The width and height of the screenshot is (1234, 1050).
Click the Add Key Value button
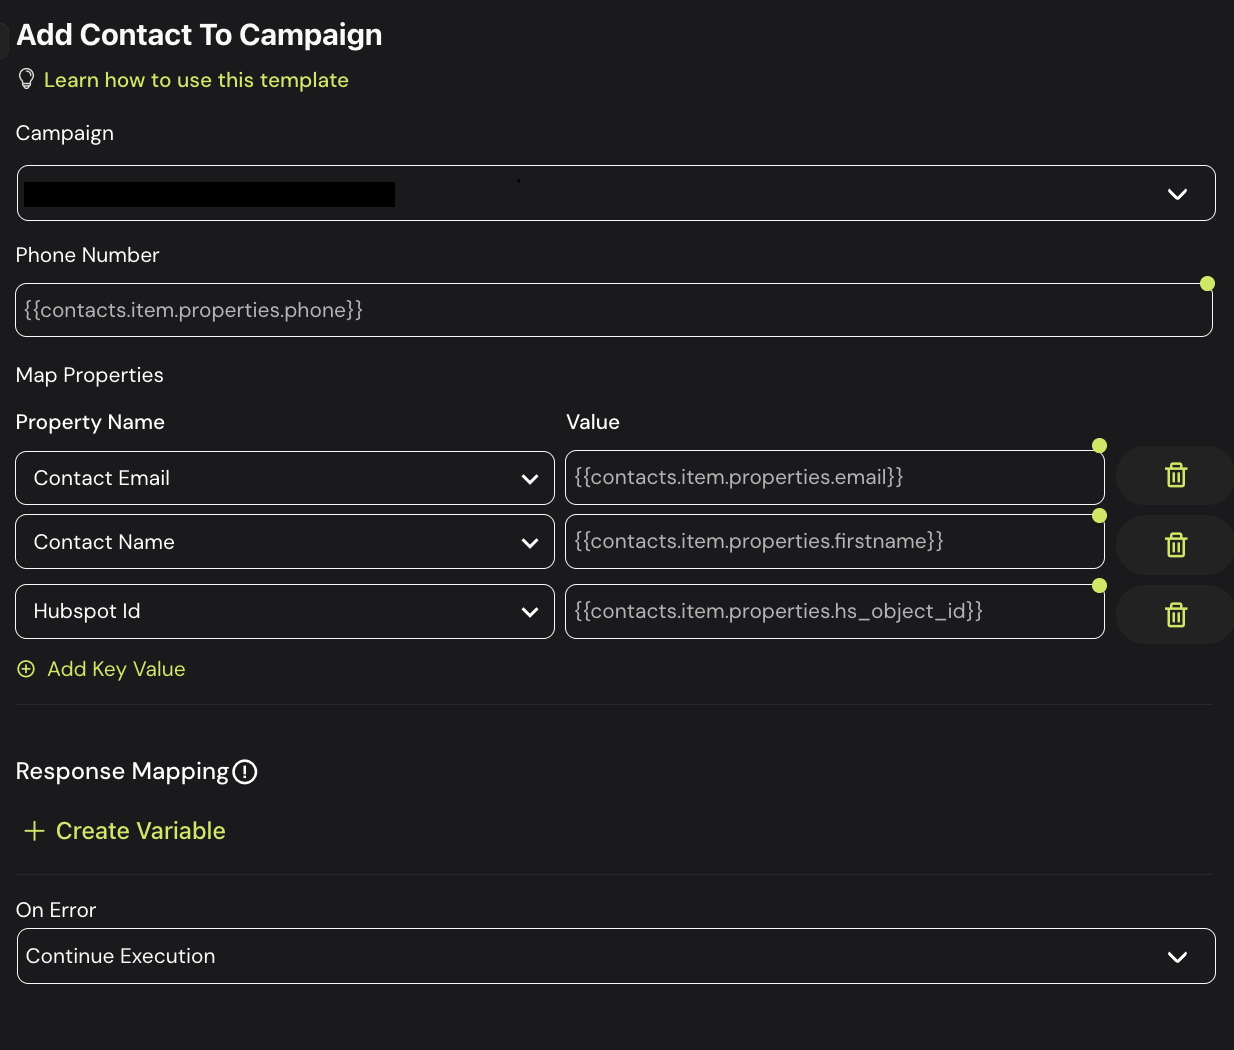(x=116, y=669)
